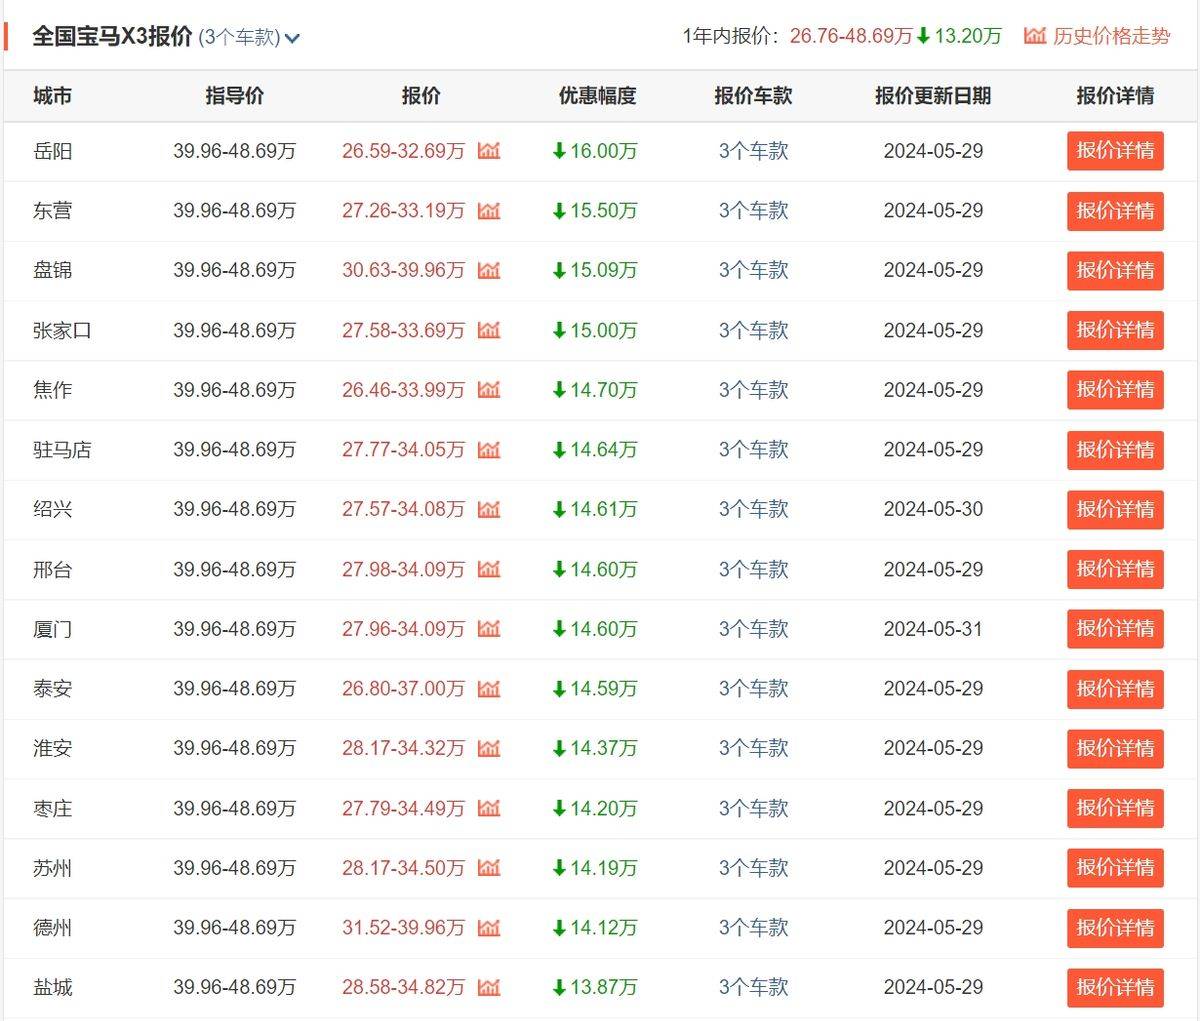Click the chart icon next to 德州's price
This screenshot has height=1021, width=1200.
[488, 927]
